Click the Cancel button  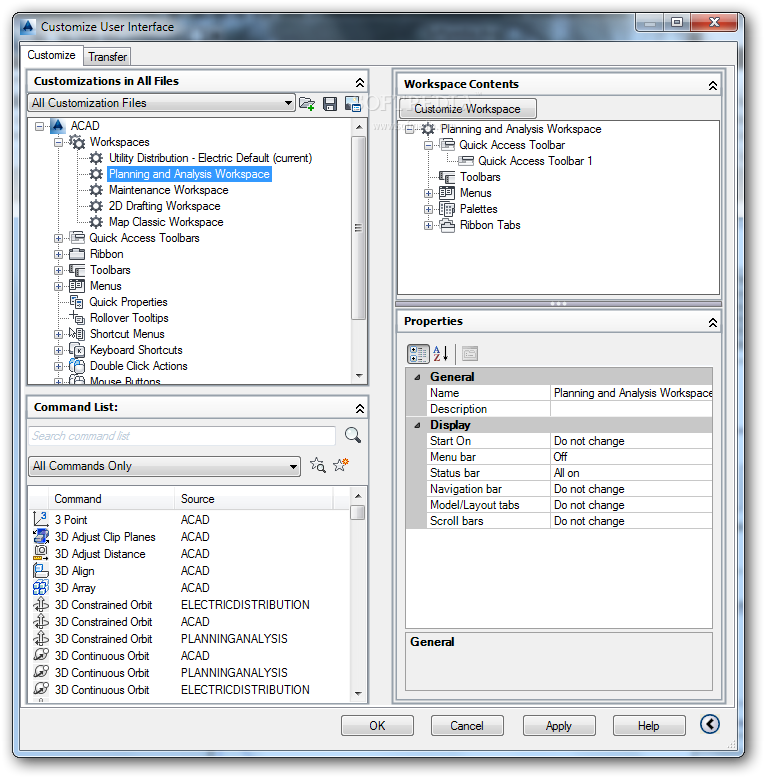tap(467, 725)
